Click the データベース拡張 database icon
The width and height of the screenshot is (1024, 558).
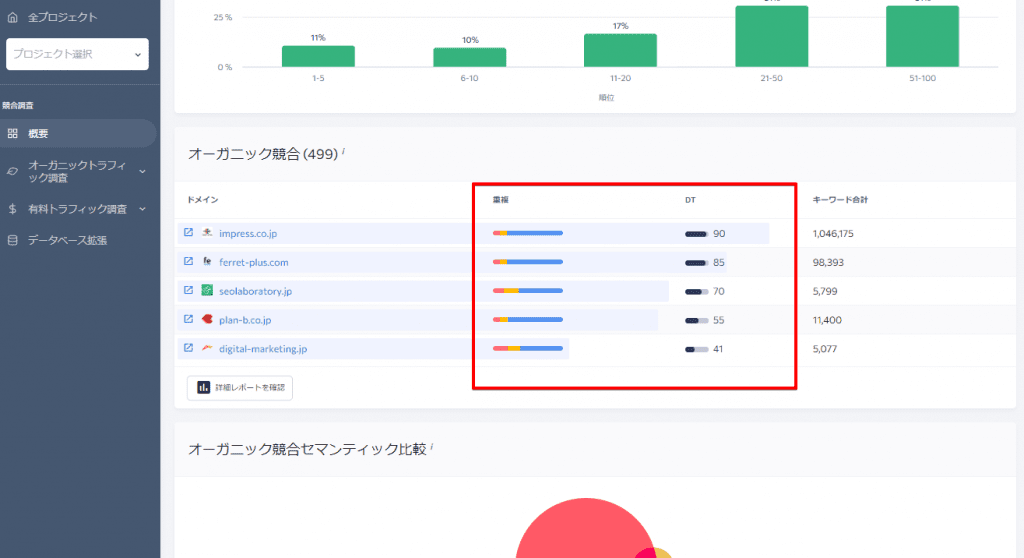pos(12,240)
